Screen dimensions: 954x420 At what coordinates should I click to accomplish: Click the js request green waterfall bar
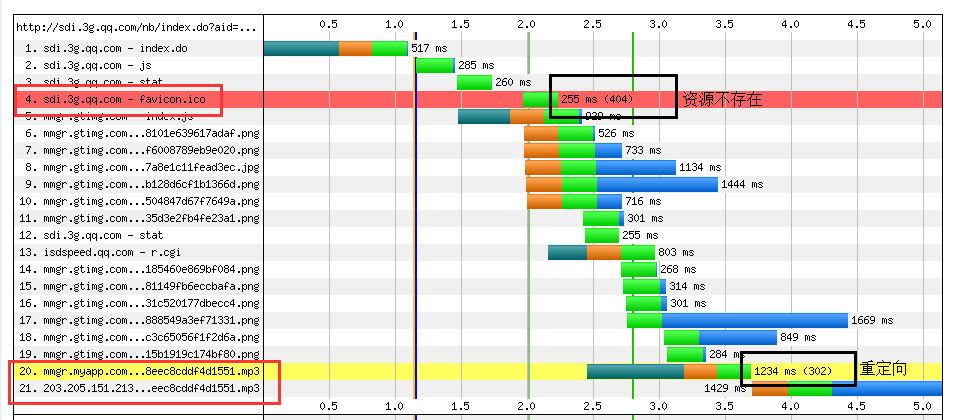(435, 65)
